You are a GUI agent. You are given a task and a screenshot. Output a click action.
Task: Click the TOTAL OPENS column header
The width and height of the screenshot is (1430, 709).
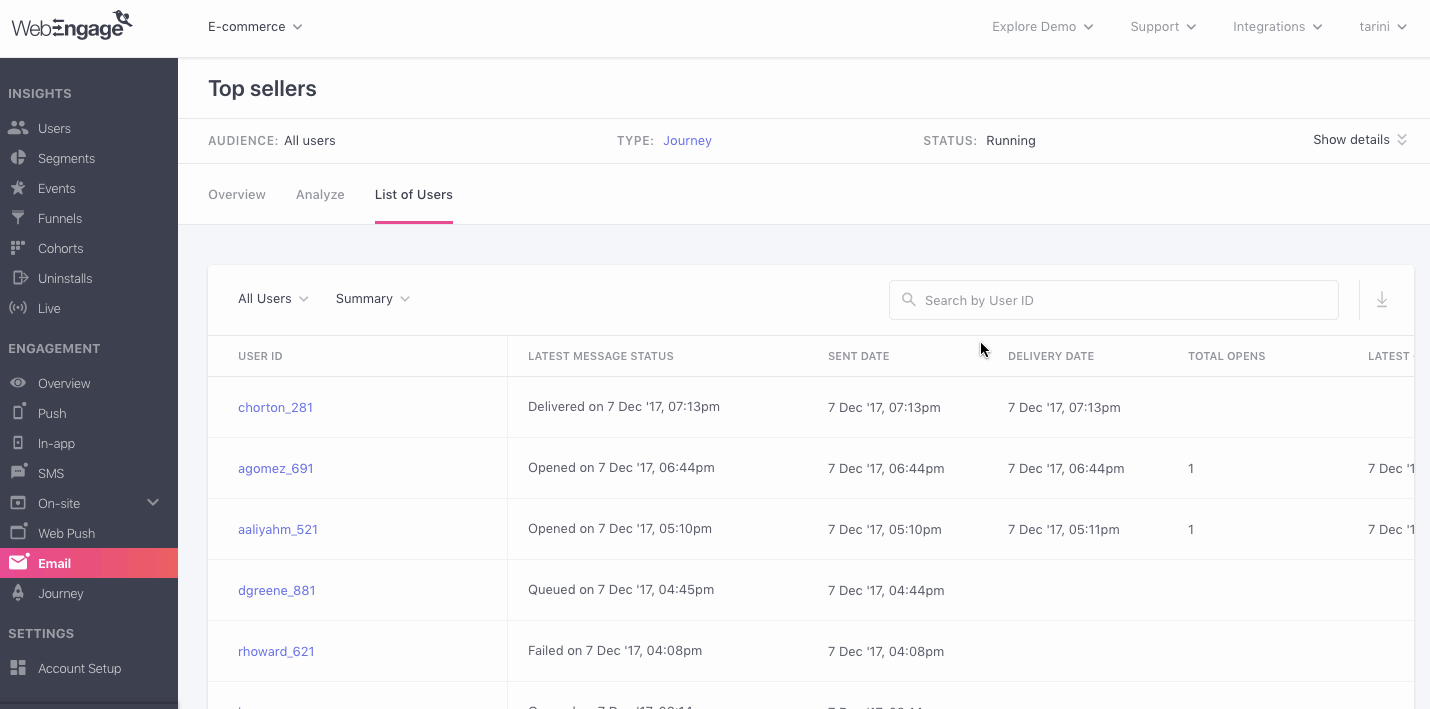coord(1227,357)
